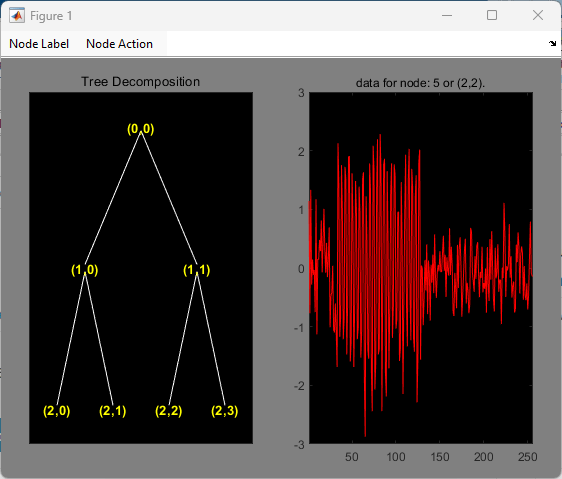Minimize the Figure 1 window
562x479 pixels.
447,15
